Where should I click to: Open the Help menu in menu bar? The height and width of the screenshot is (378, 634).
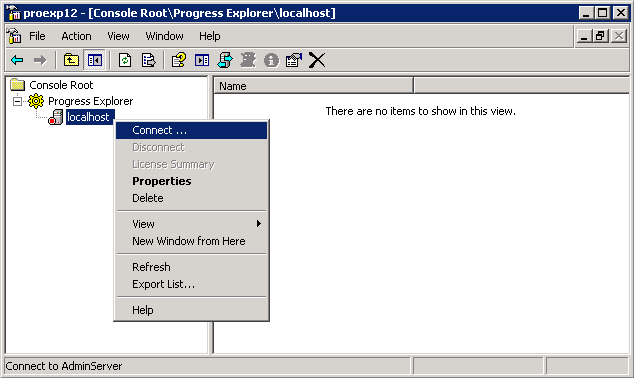coord(209,36)
